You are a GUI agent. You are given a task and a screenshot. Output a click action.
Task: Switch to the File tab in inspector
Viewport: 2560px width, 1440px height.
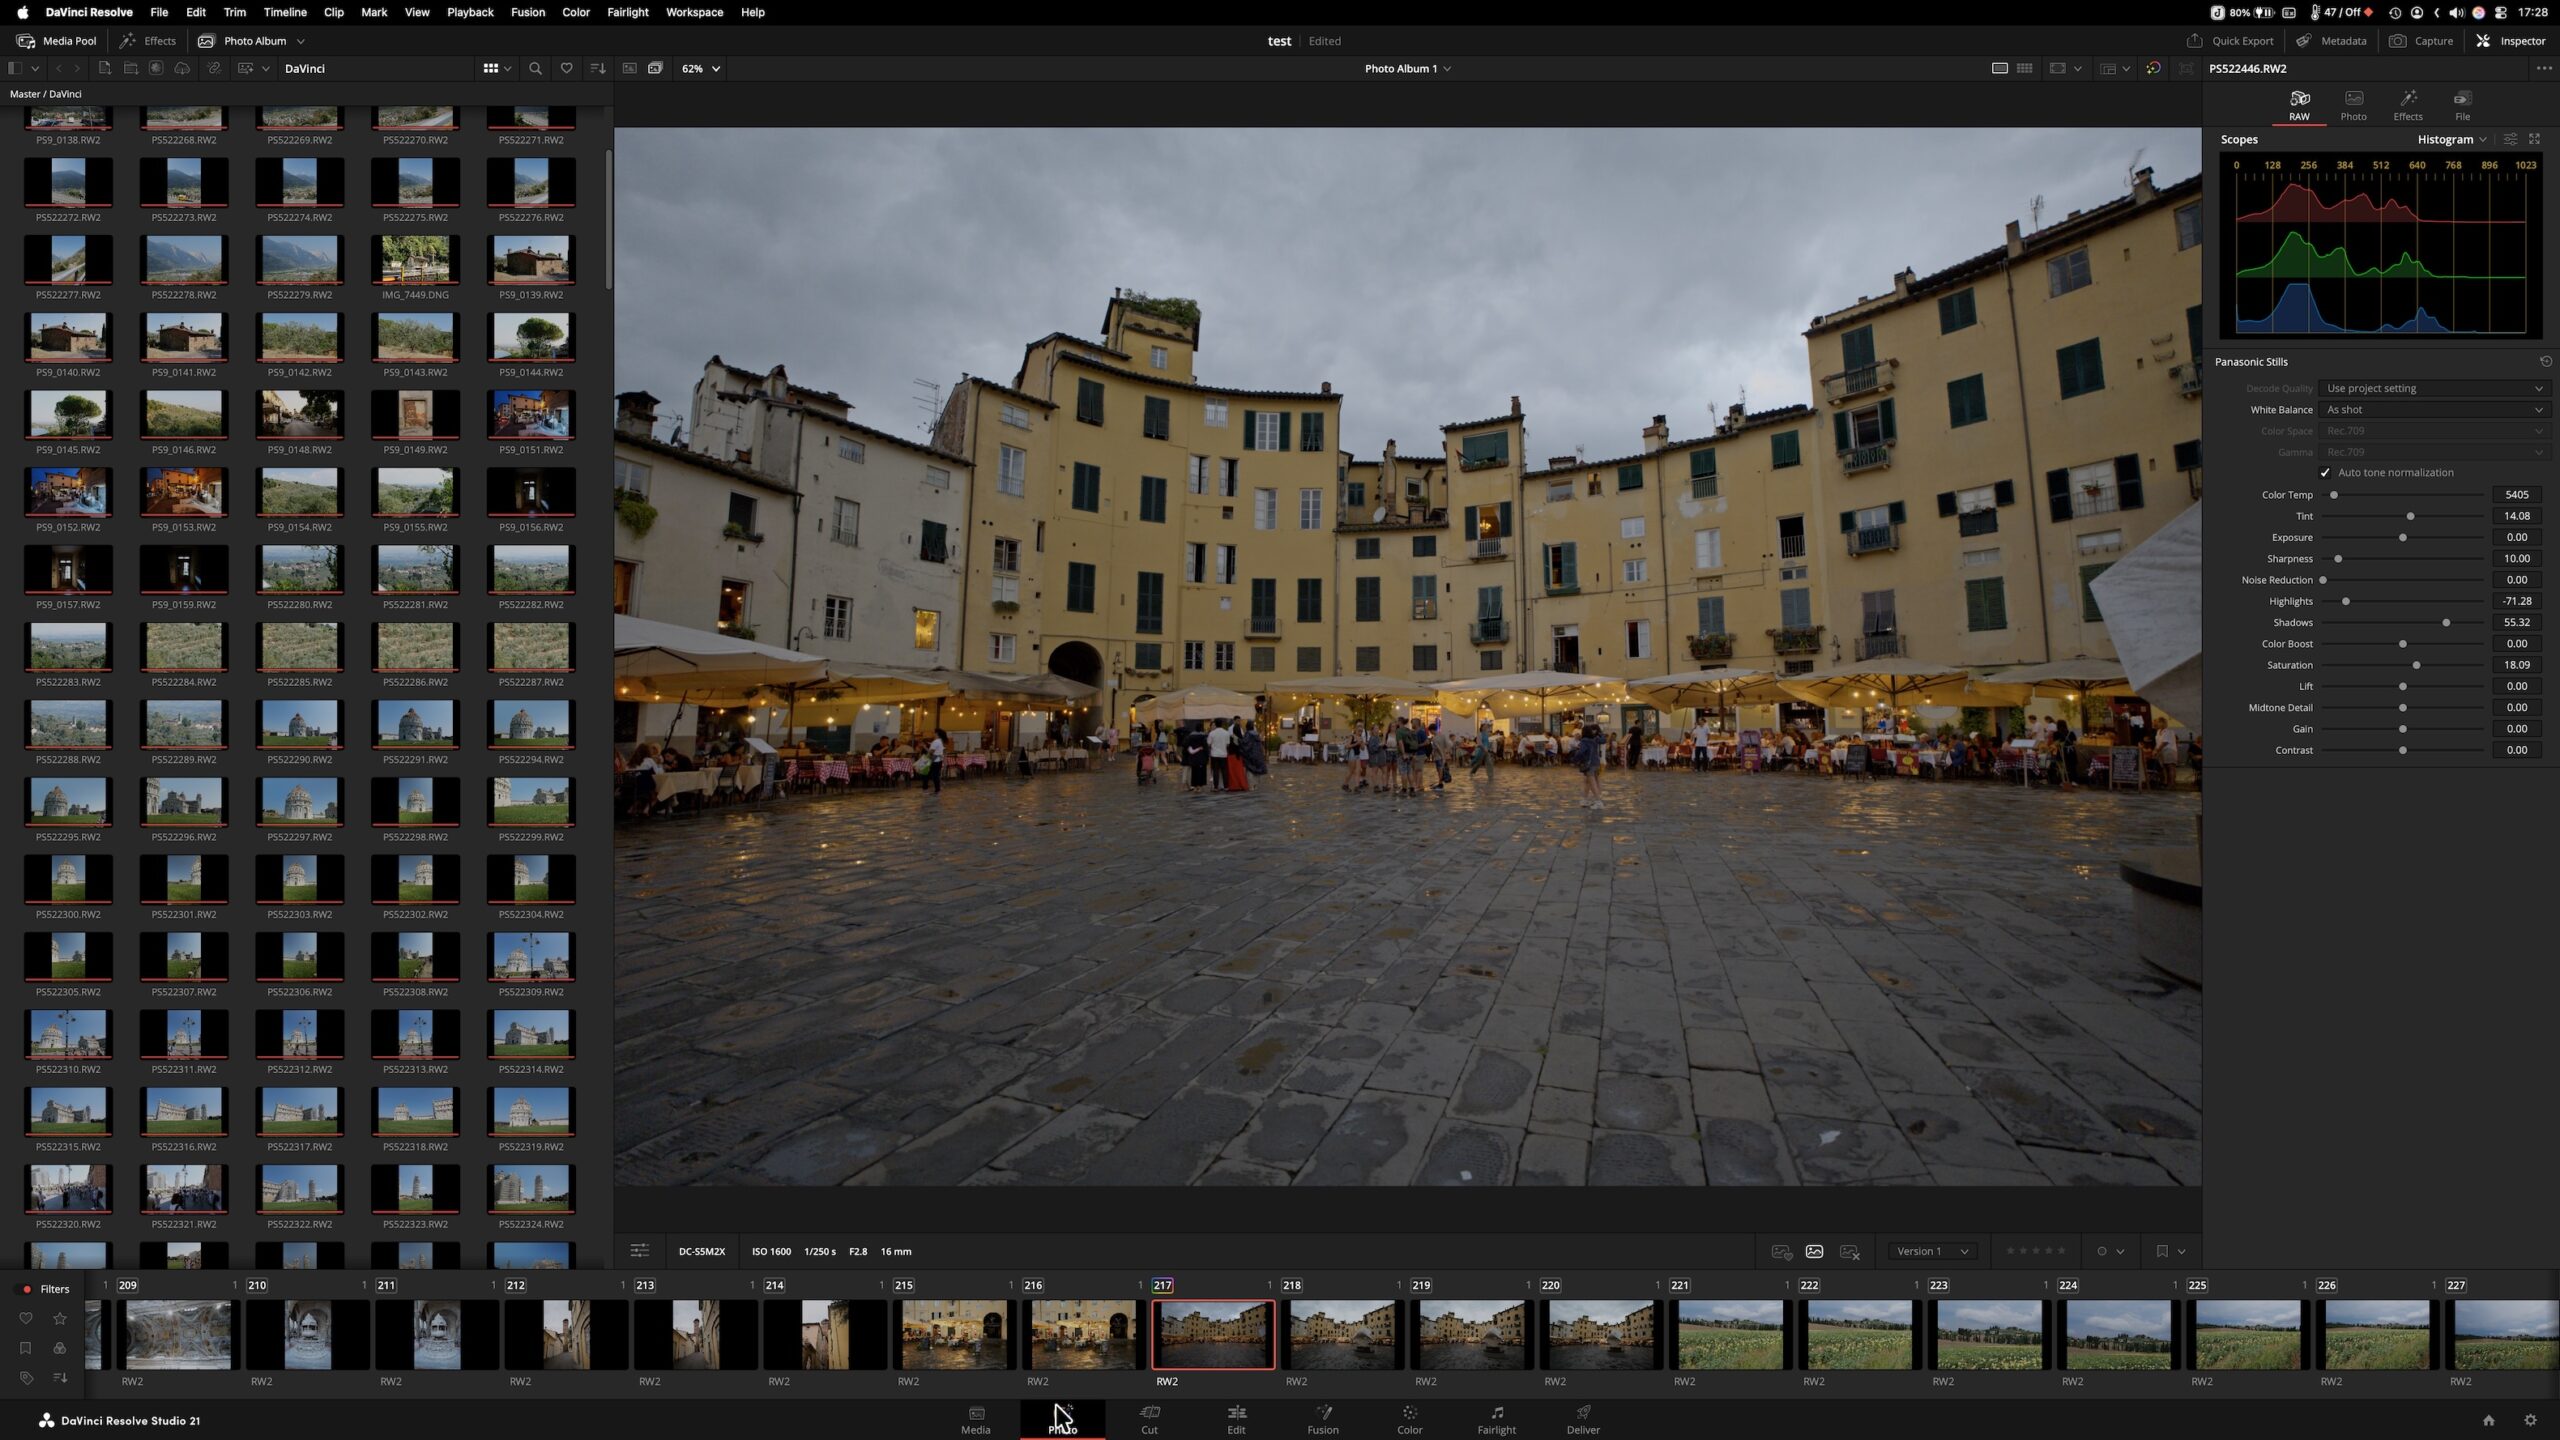2462,105
